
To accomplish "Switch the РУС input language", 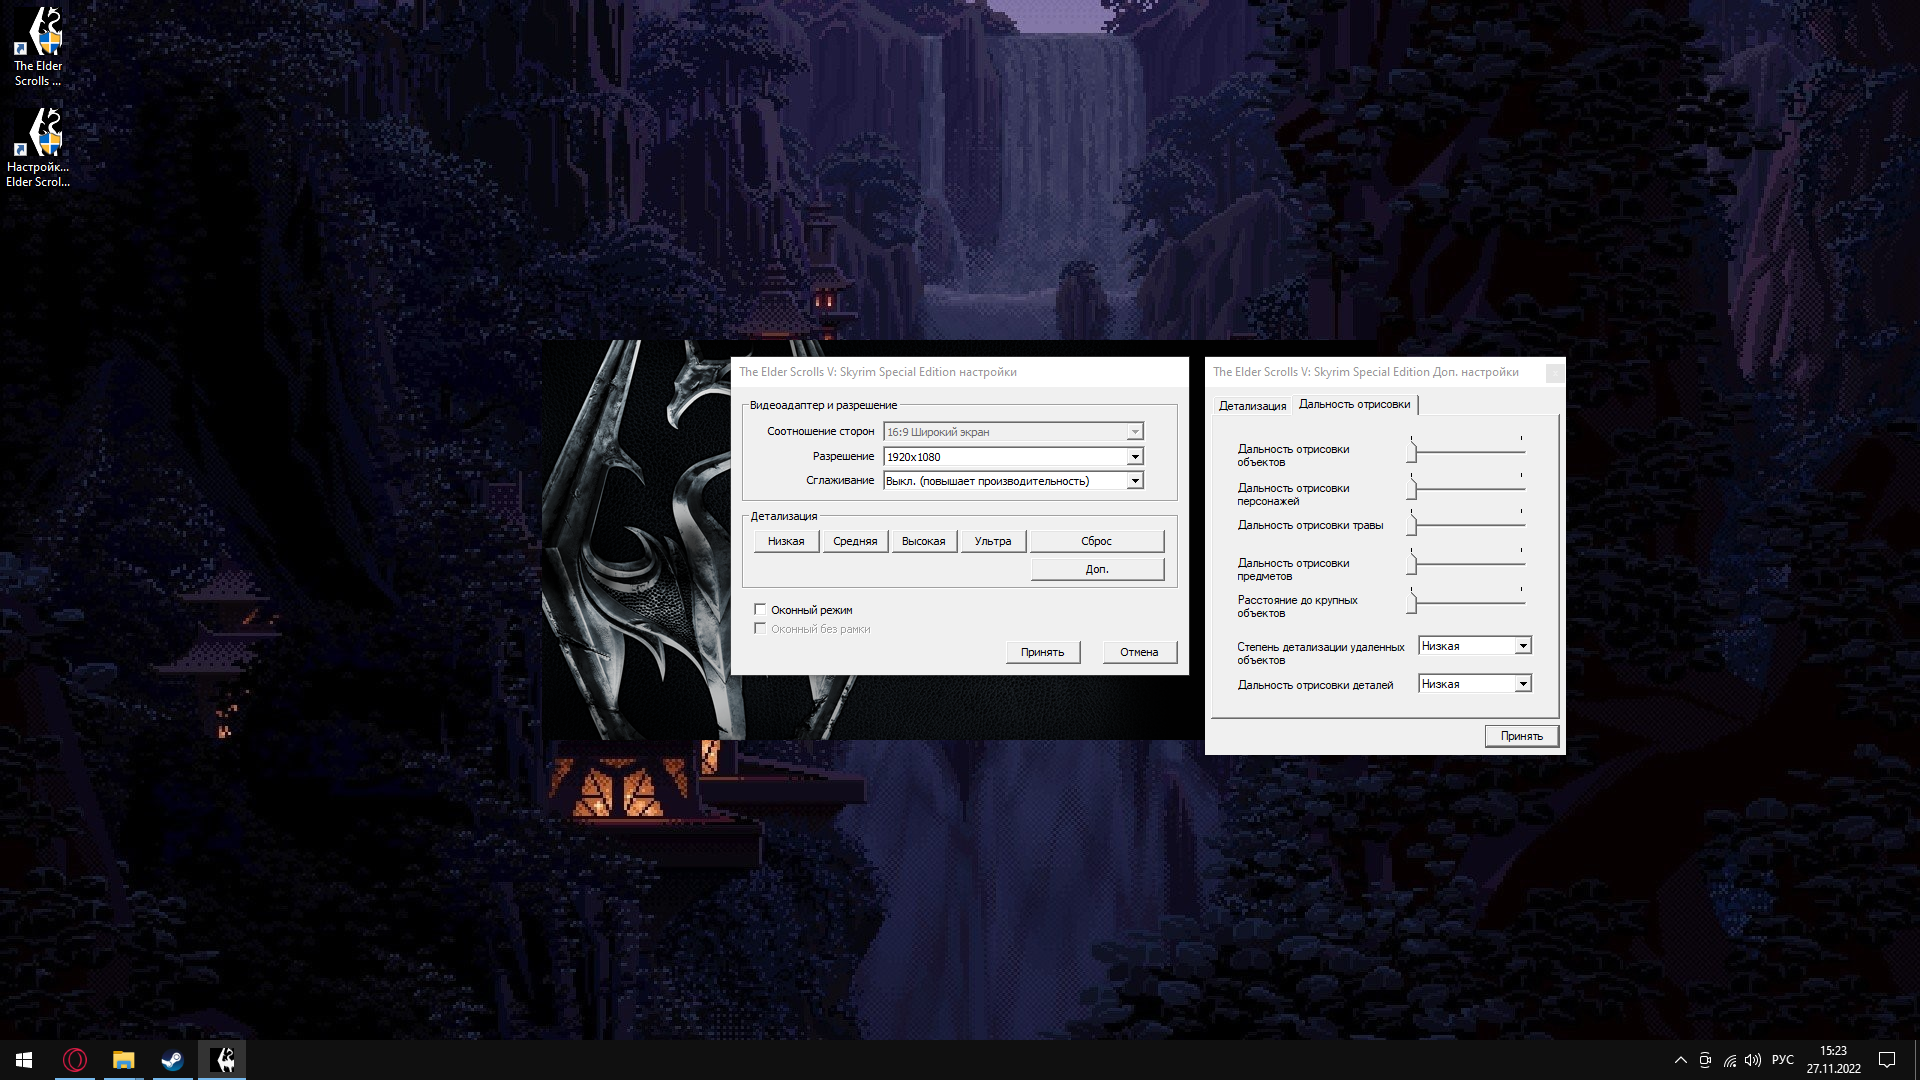I will point(1782,1060).
